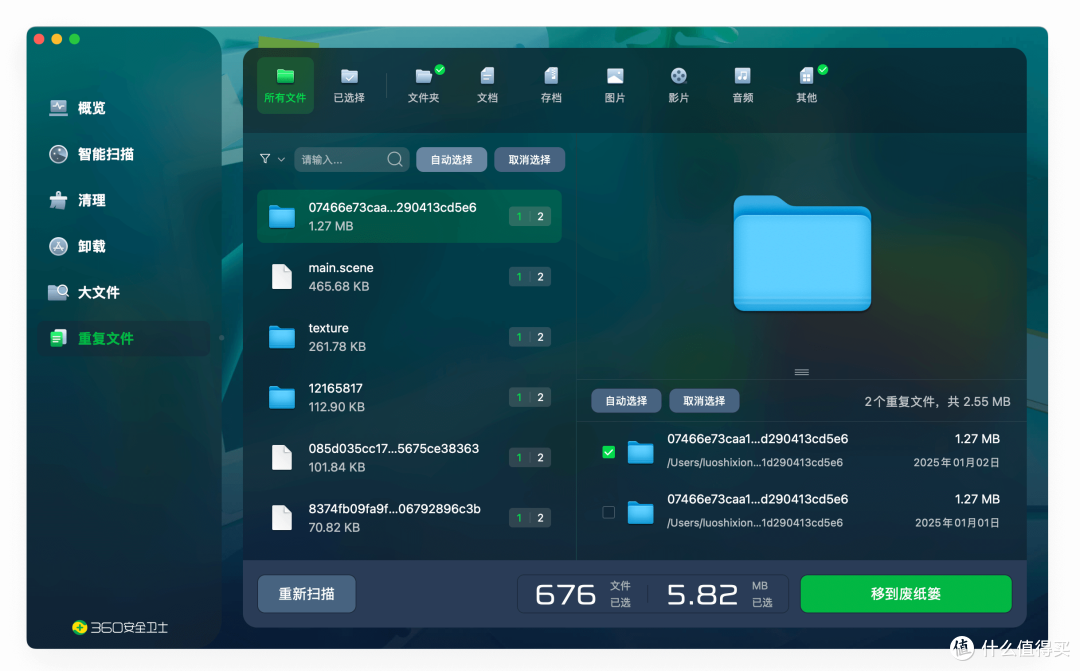Click the 360安全卫士 logo
This screenshot has height=671, width=1080.
120,627
